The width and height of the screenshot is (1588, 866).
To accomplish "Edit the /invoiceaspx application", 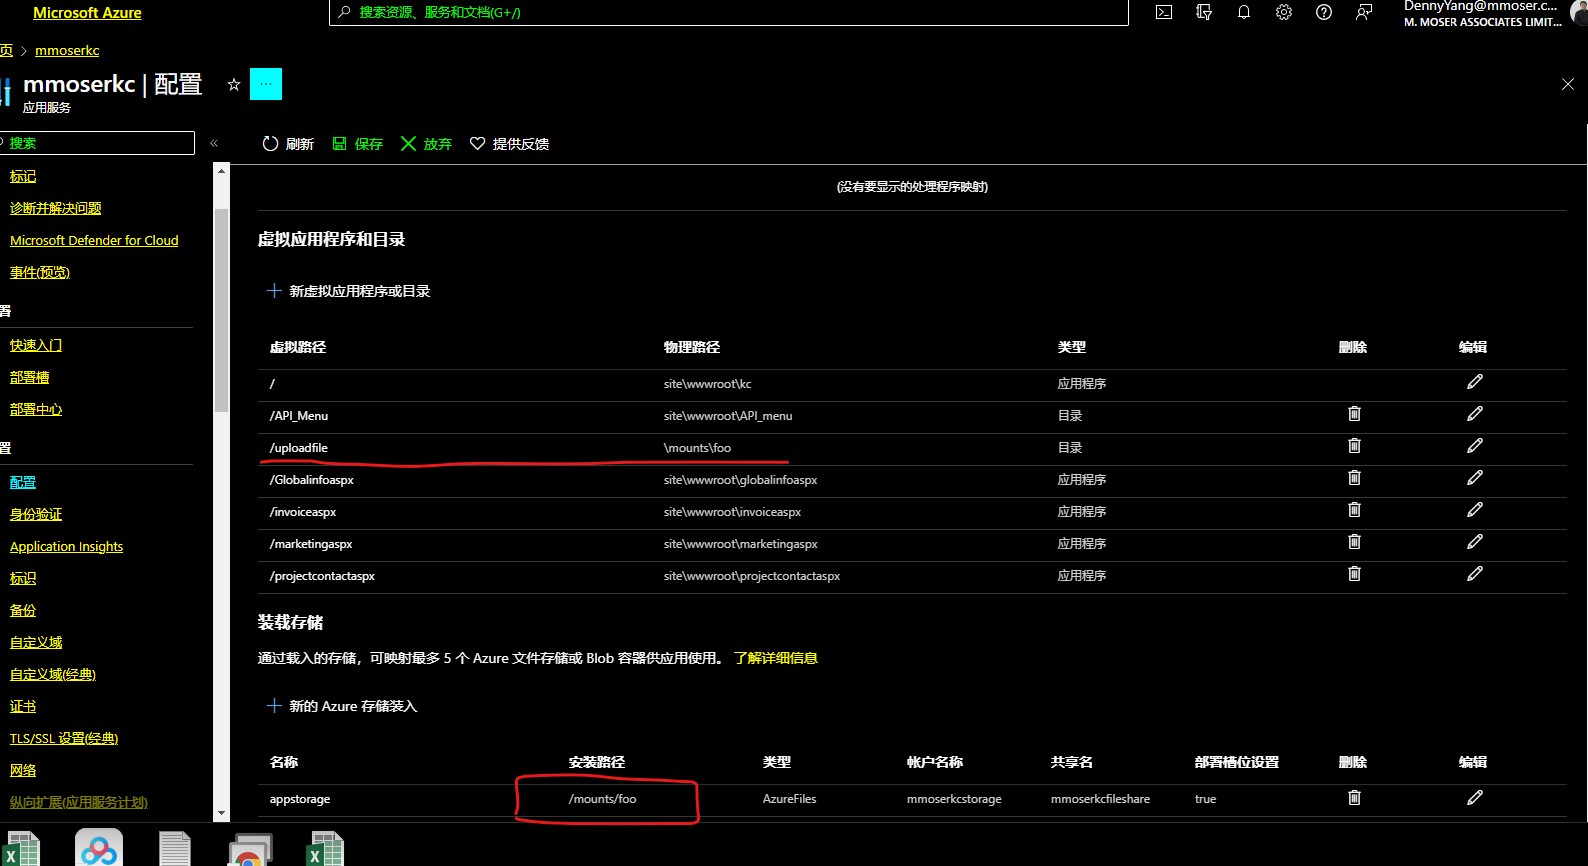I will point(1474,510).
